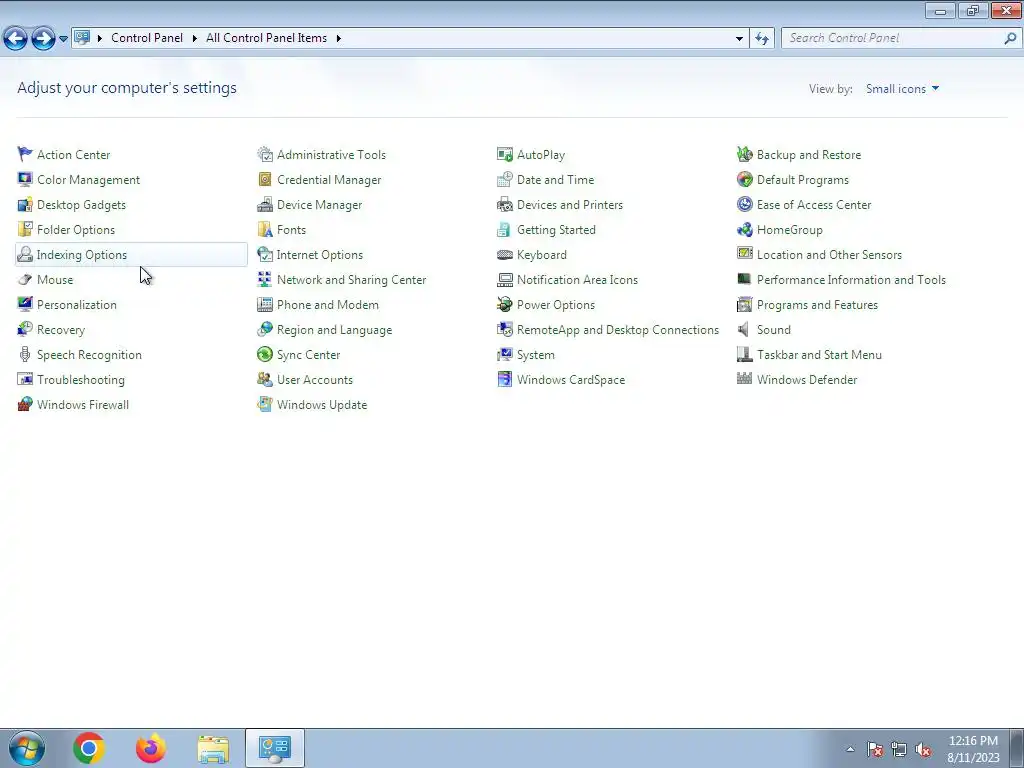The height and width of the screenshot is (768, 1024).
Task: Open the Windows Start button
Action: coord(27,748)
